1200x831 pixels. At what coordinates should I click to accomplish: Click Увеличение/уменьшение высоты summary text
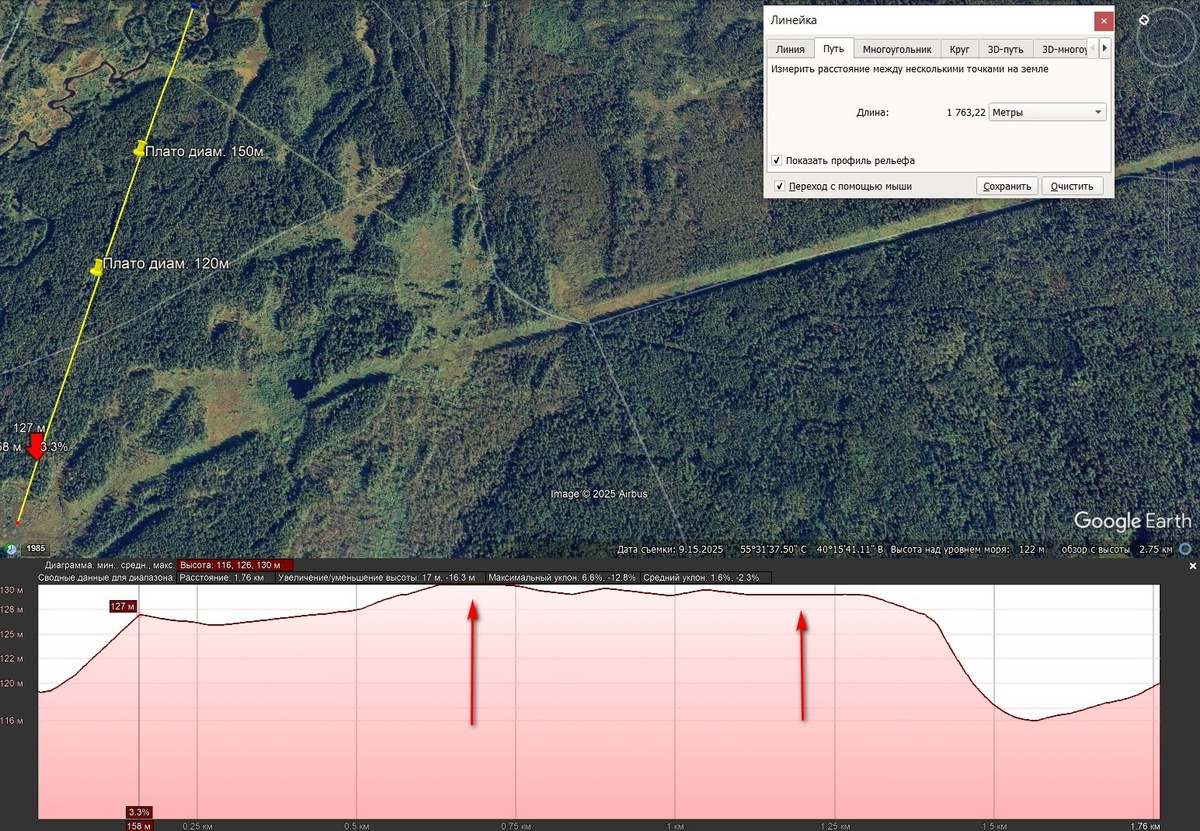[x=376, y=577]
